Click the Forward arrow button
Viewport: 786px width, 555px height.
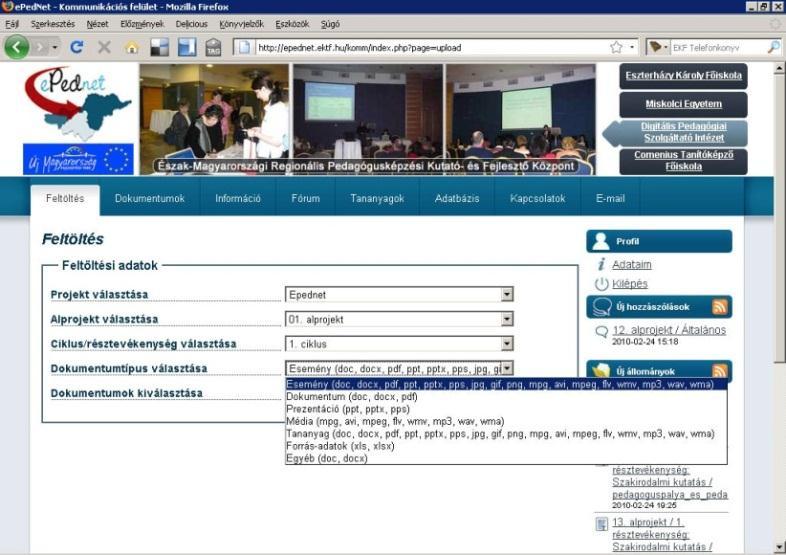pyautogui.click(x=40, y=48)
